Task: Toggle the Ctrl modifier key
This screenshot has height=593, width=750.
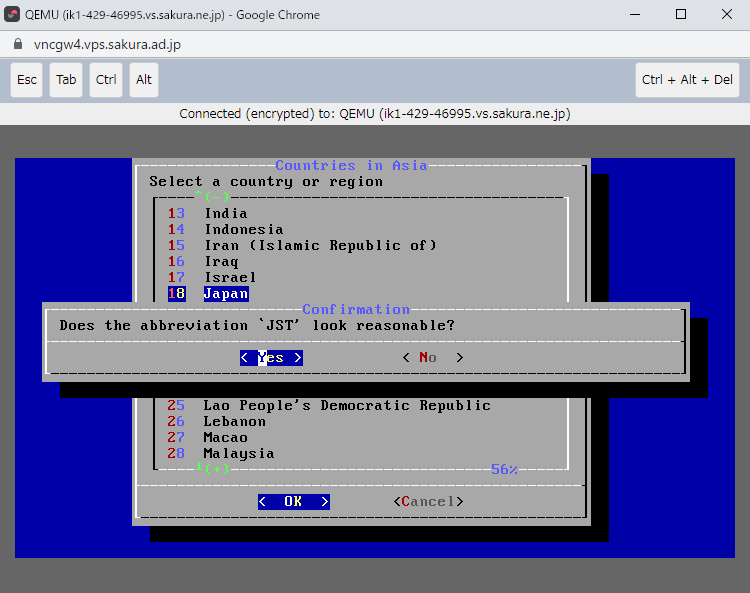Action: point(106,80)
